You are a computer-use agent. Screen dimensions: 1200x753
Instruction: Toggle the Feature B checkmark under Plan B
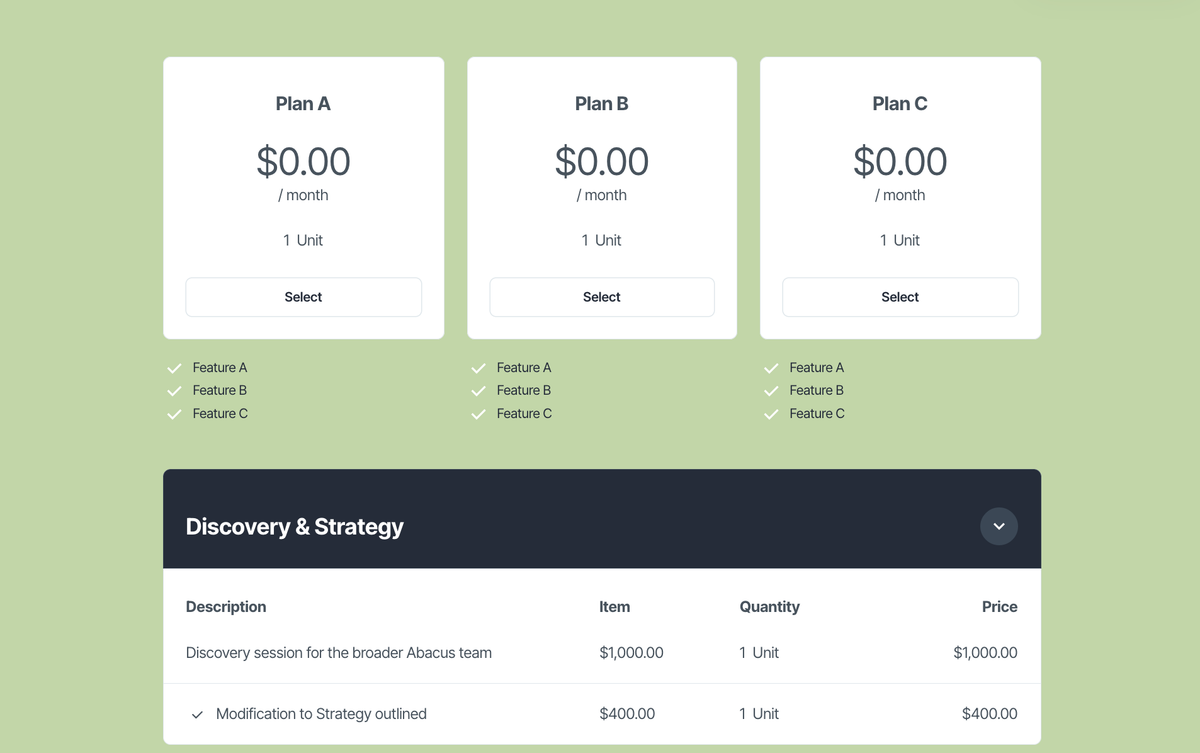tap(478, 390)
